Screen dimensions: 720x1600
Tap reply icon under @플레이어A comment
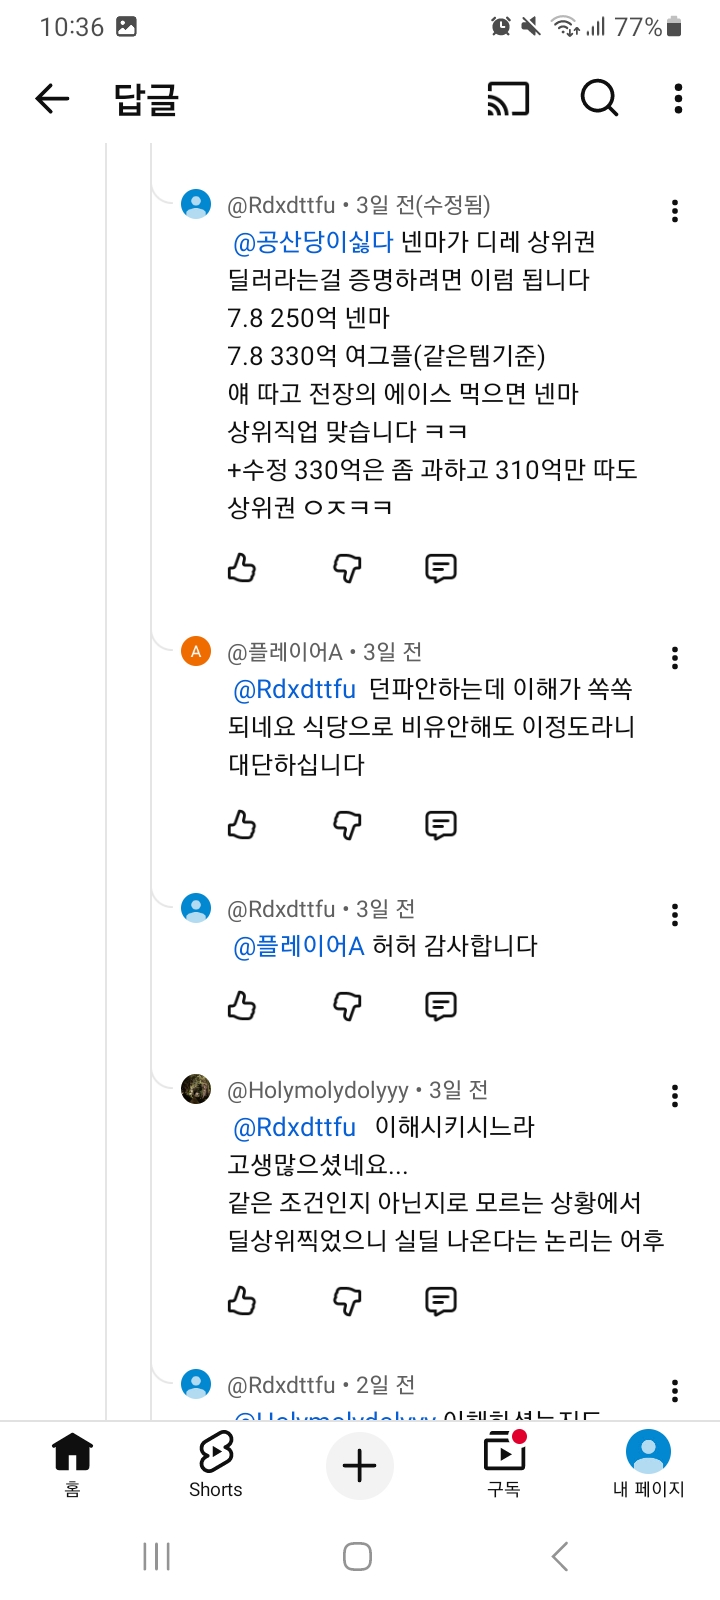(441, 825)
